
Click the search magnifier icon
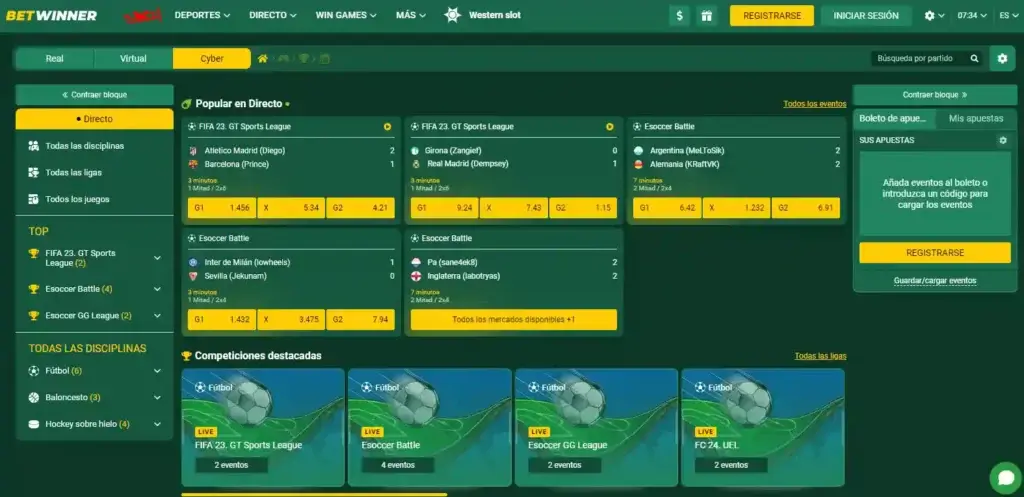pos(974,59)
